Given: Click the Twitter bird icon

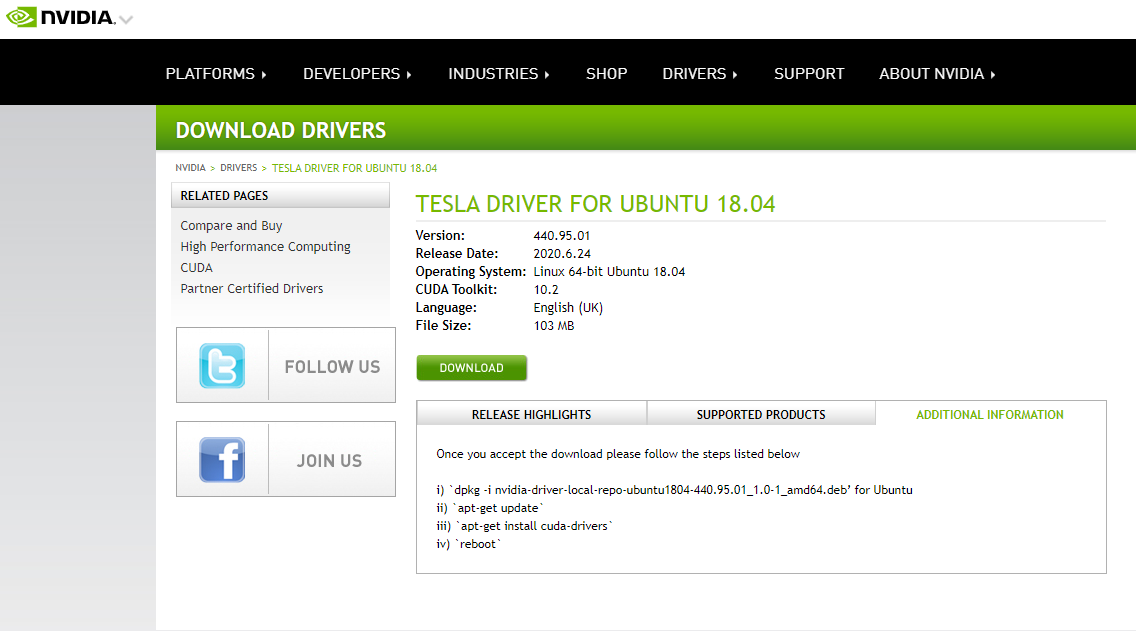Looking at the screenshot, I should (222, 365).
